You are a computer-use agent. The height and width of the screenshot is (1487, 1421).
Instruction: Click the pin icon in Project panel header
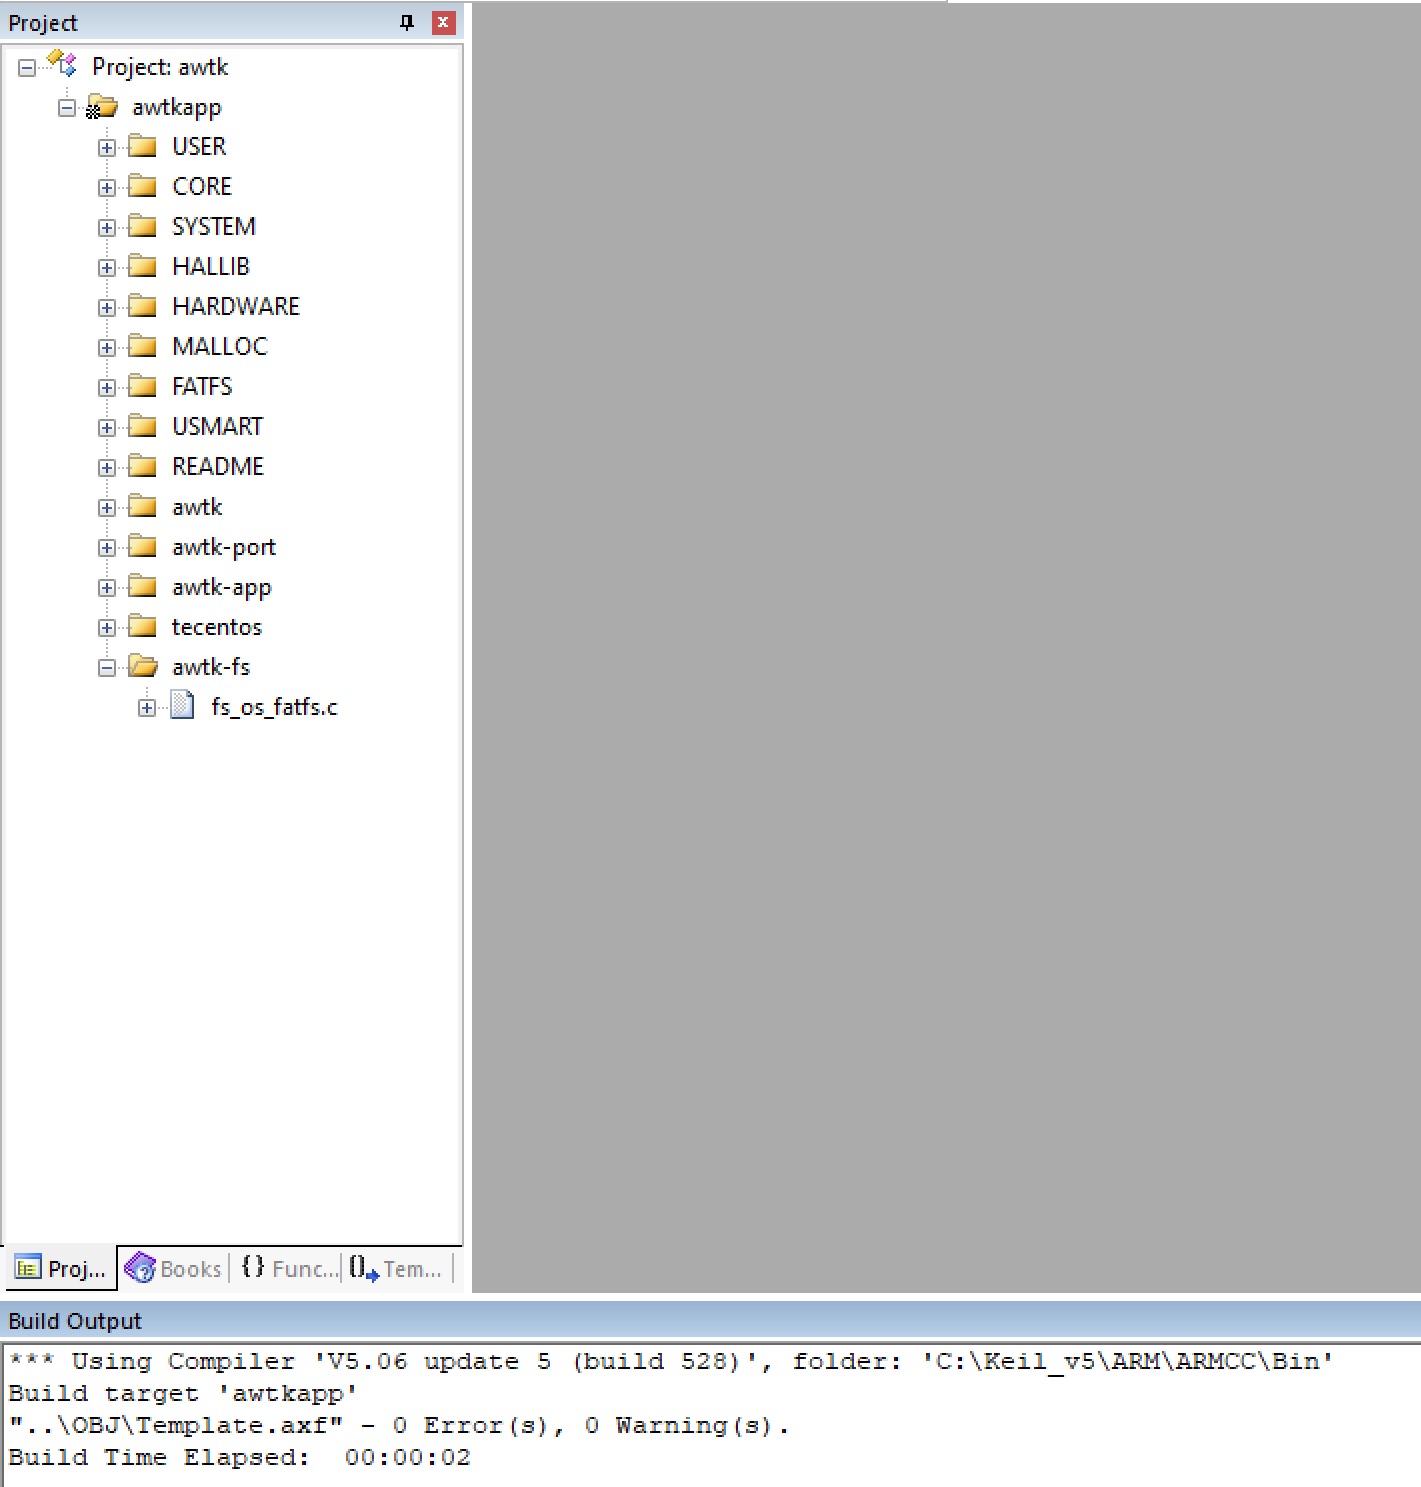pos(407,22)
